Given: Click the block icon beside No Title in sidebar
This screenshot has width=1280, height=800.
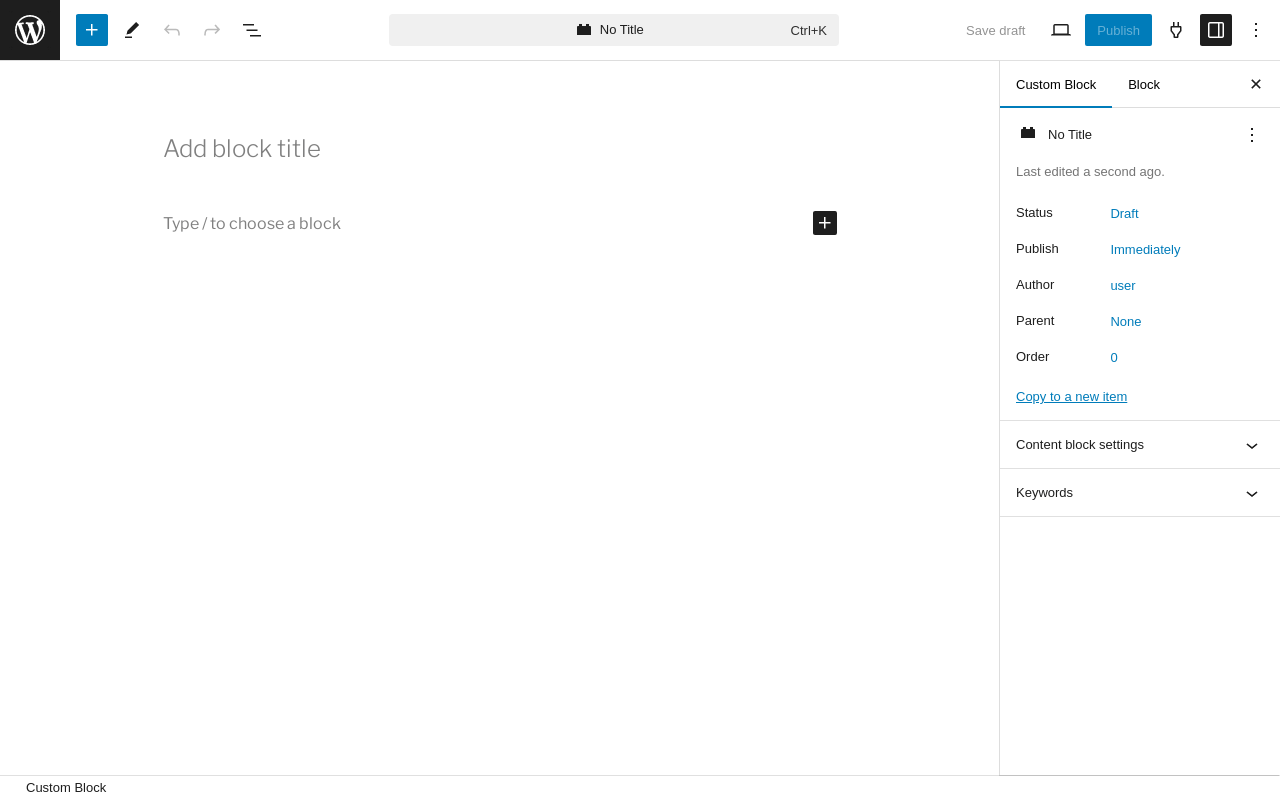Looking at the screenshot, I should click(x=1028, y=133).
